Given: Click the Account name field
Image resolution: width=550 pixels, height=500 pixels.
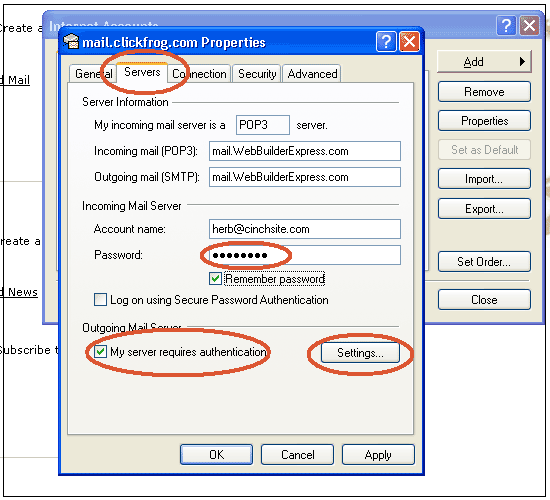Looking at the screenshot, I should pyautogui.click(x=304, y=229).
